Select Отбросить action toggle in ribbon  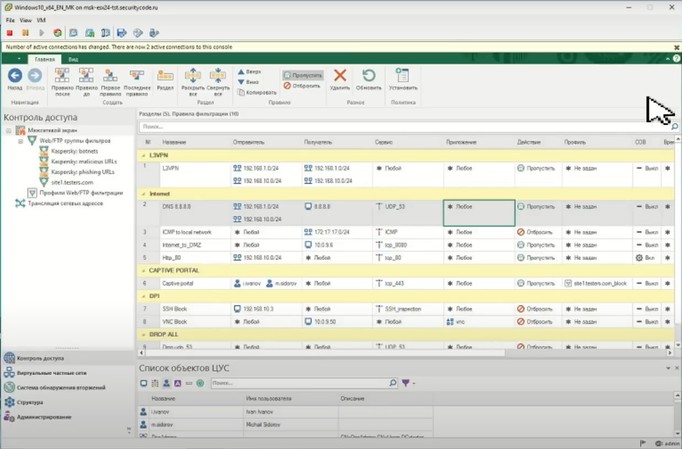tap(302, 86)
